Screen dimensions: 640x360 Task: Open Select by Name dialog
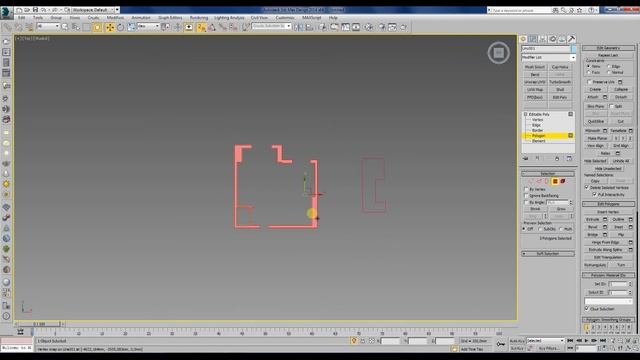[76, 27]
